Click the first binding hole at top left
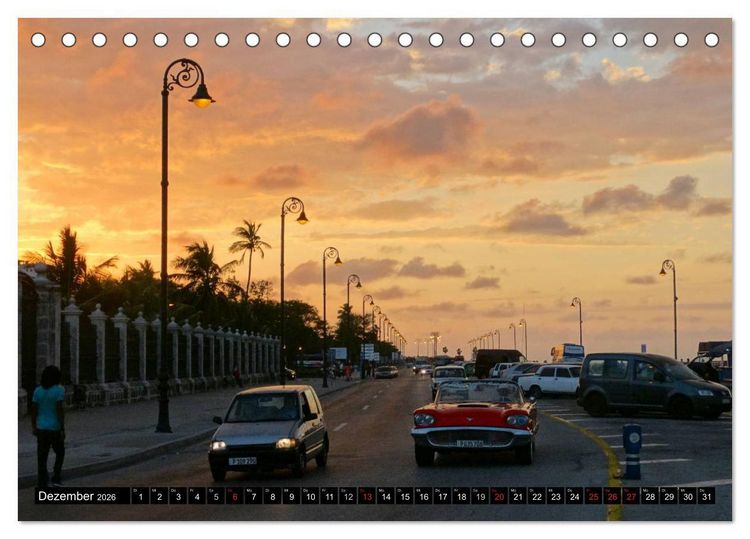Screen dimensions: 750x539 tap(38, 40)
